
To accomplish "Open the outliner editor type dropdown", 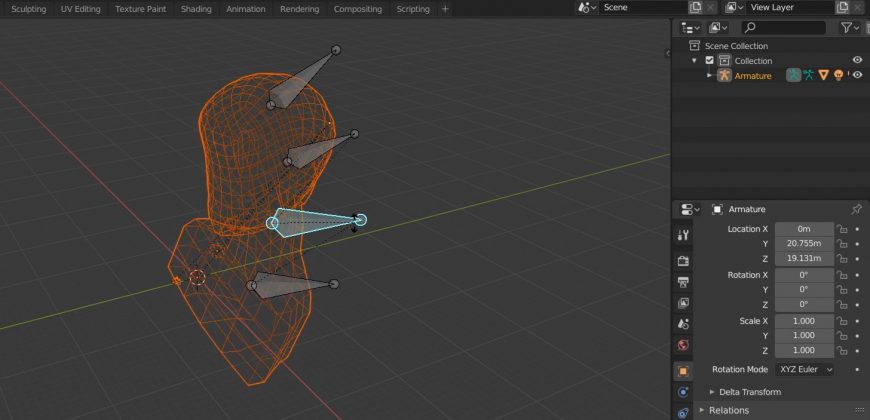I will pos(691,27).
